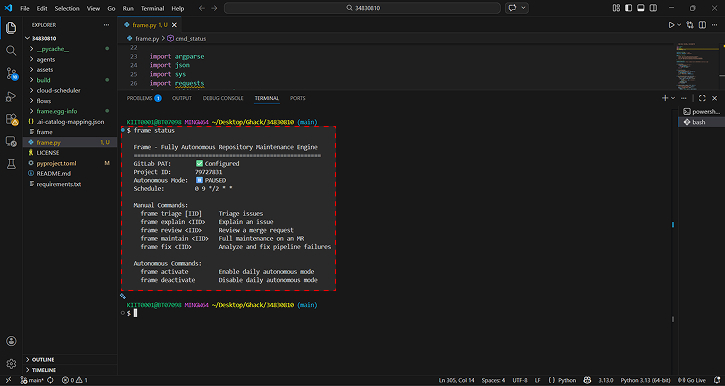725x386 pixels.
Task: Maximize the terminal panel size
Action: point(702,98)
